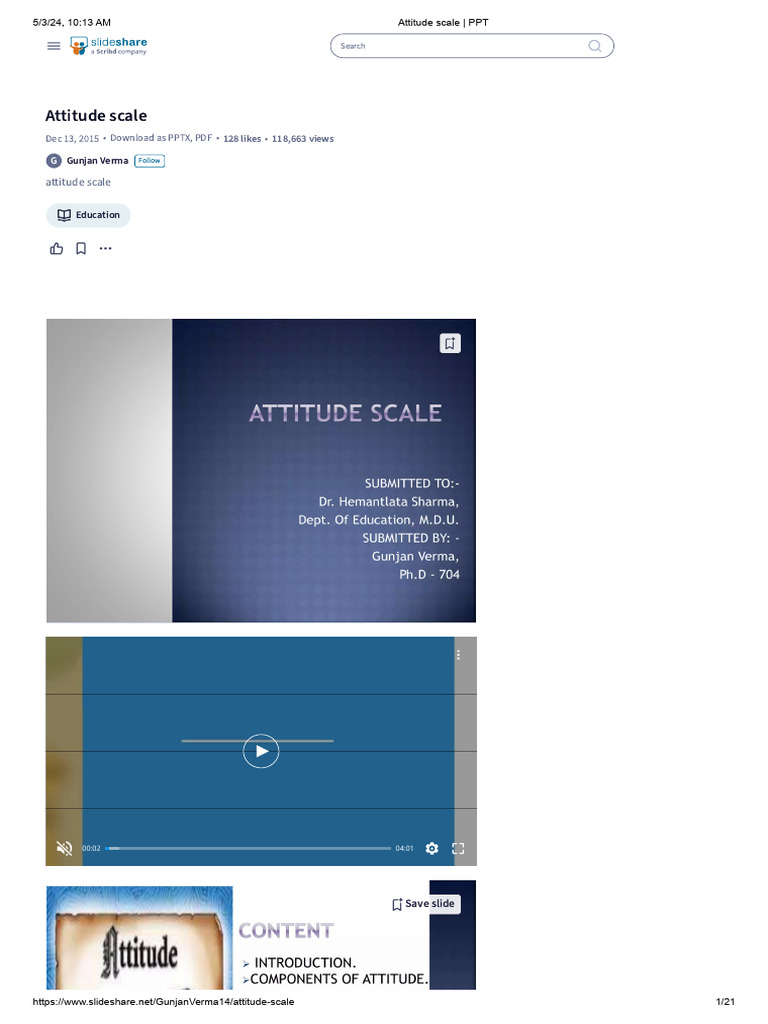Open the Content slide thumbnail

(261, 936)
